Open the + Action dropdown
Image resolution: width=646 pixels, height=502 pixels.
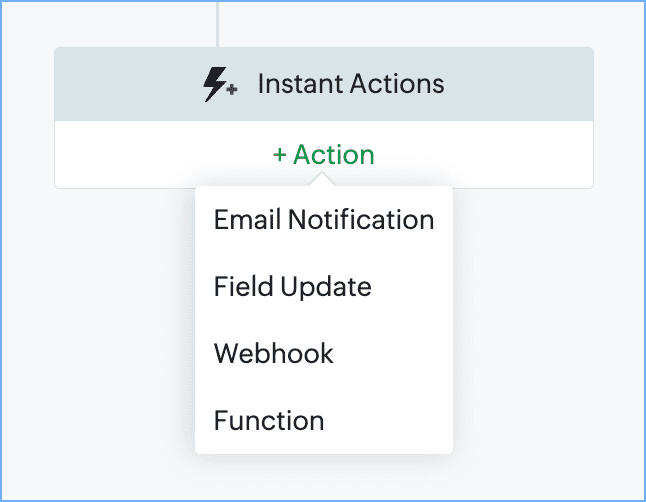[x=324, y=155]
